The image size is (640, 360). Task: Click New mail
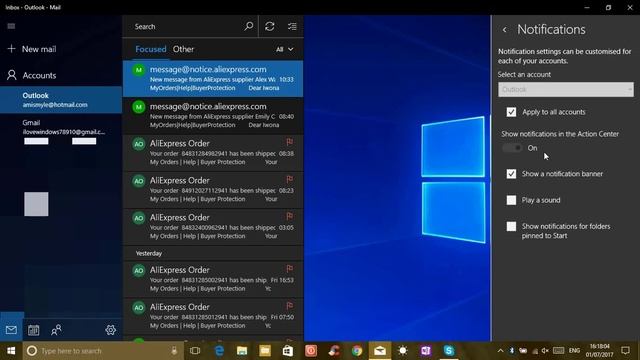click(39, 49)
